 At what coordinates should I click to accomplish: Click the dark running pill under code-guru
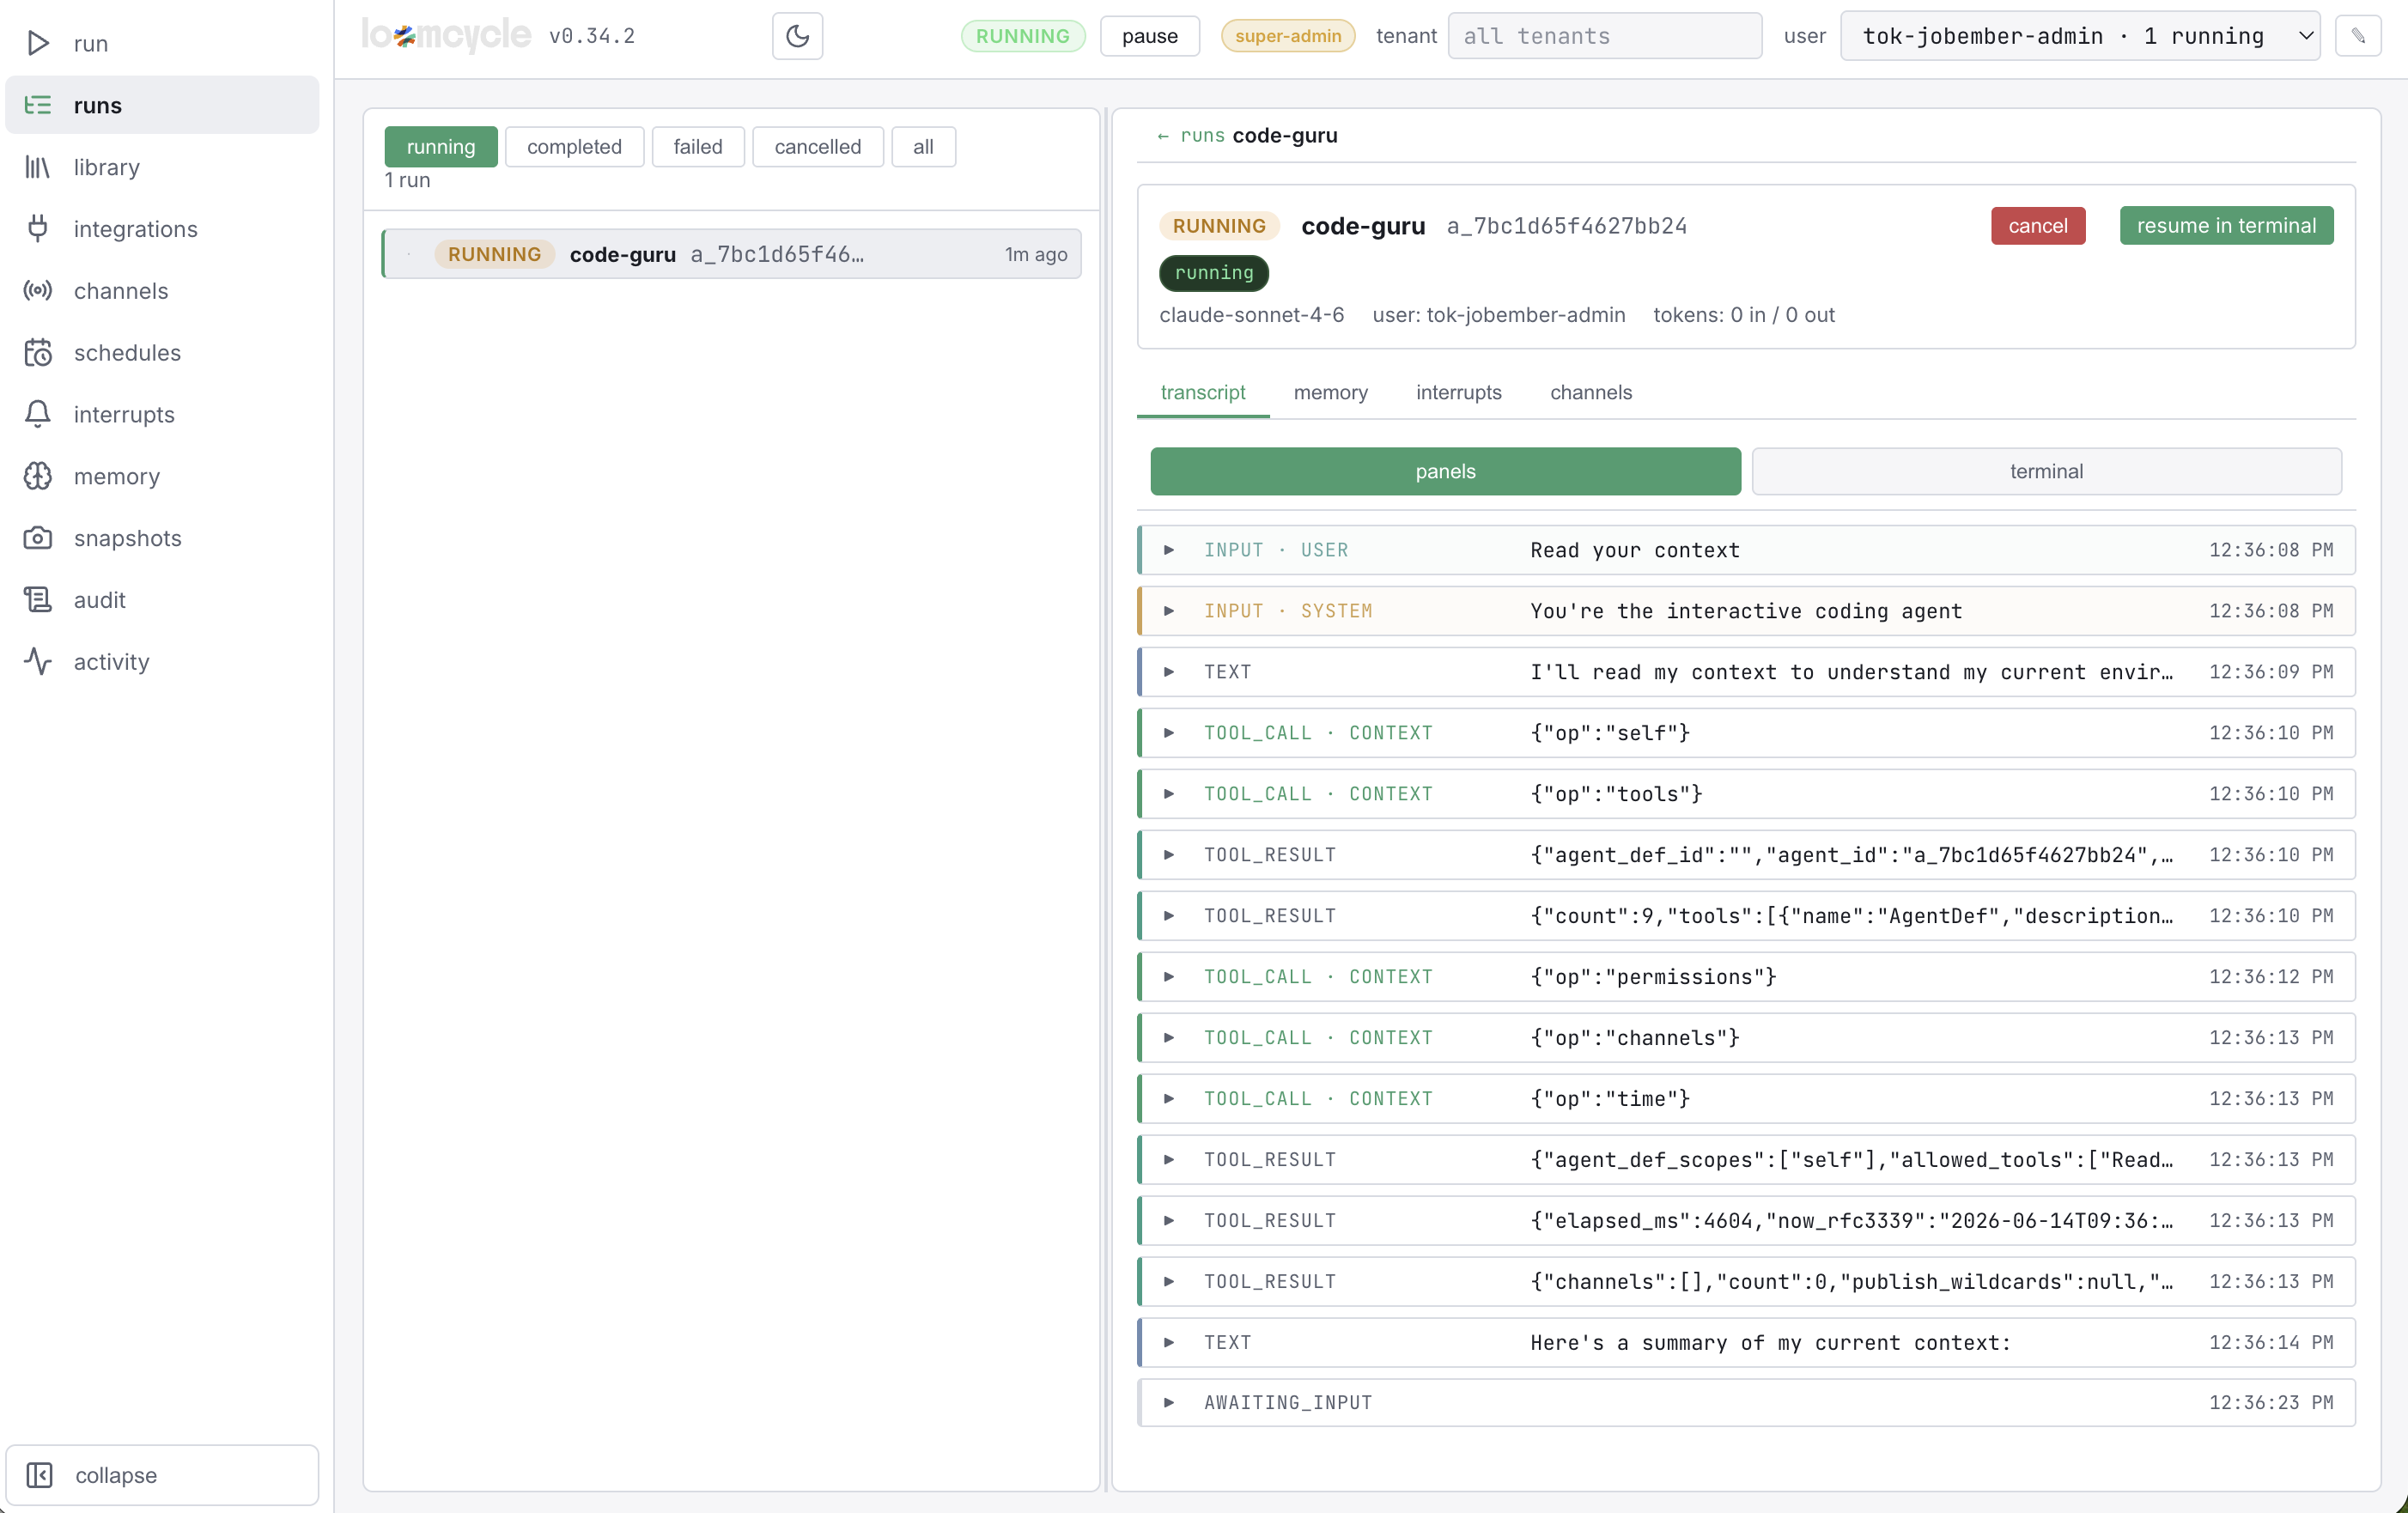[1213, 273]
